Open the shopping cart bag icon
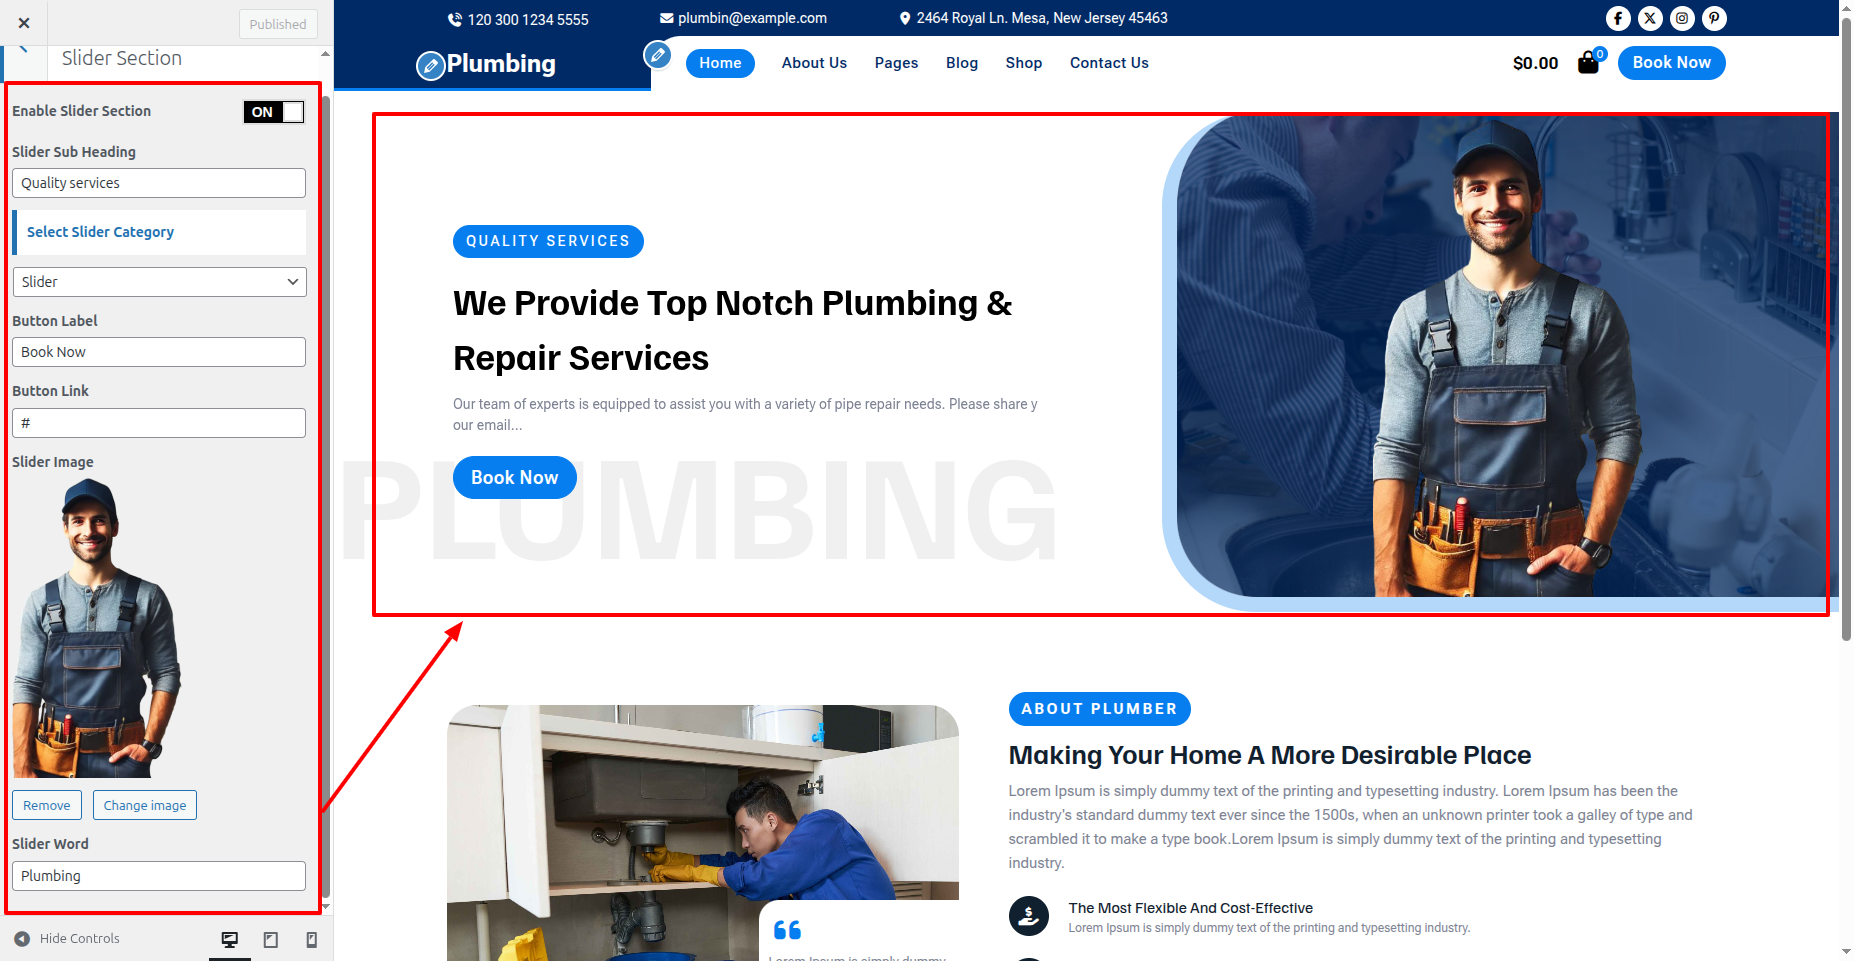Image resolution: width=1854 pixels, height=961 pixels. click(x=1588, y=63)
